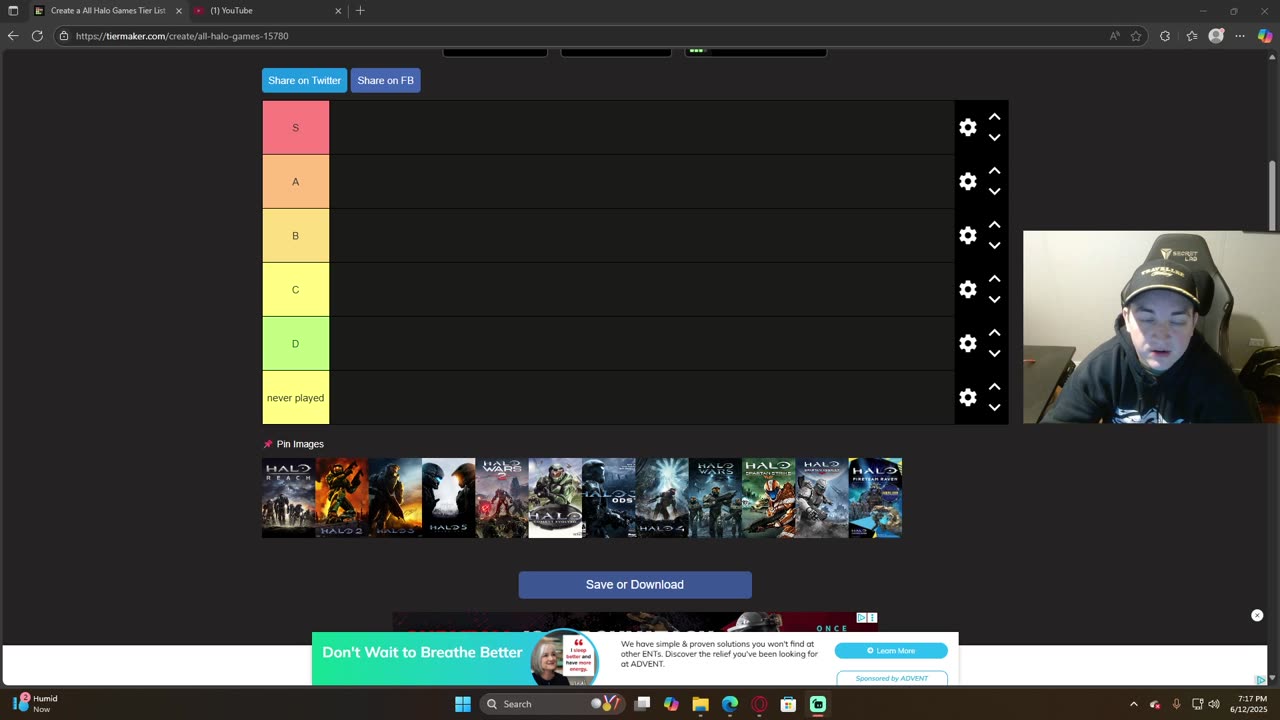This screenshot has width=1280, height=720.
Task: Select the first Halo Wars cover image
Action: (x=715, y=498)
